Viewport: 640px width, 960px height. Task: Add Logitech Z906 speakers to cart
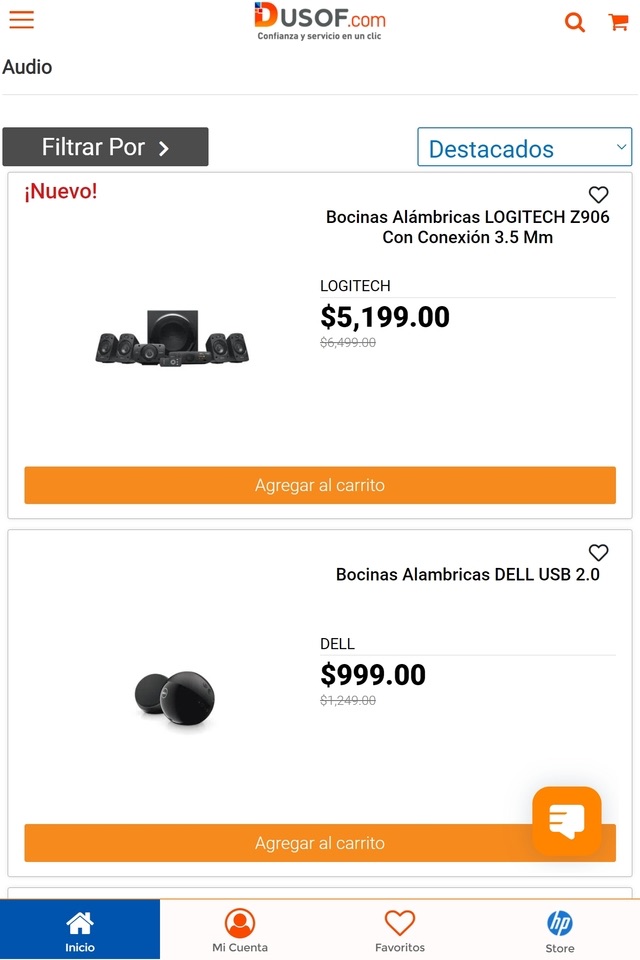point(320,485)
